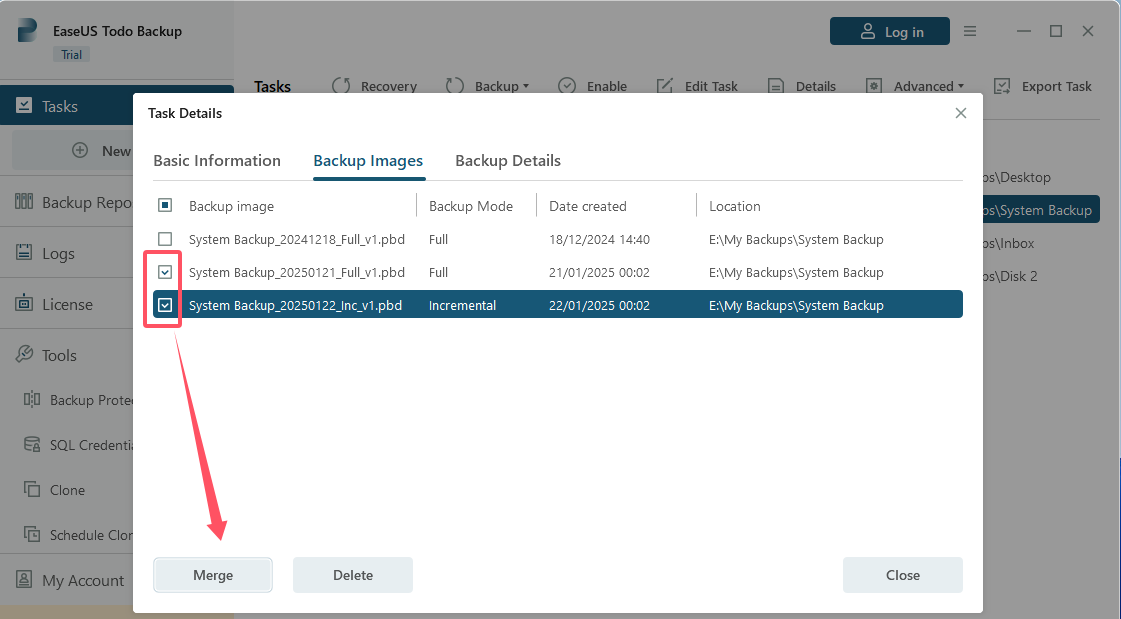Click the Trial badge under the app name

click(x=71, y=54)
